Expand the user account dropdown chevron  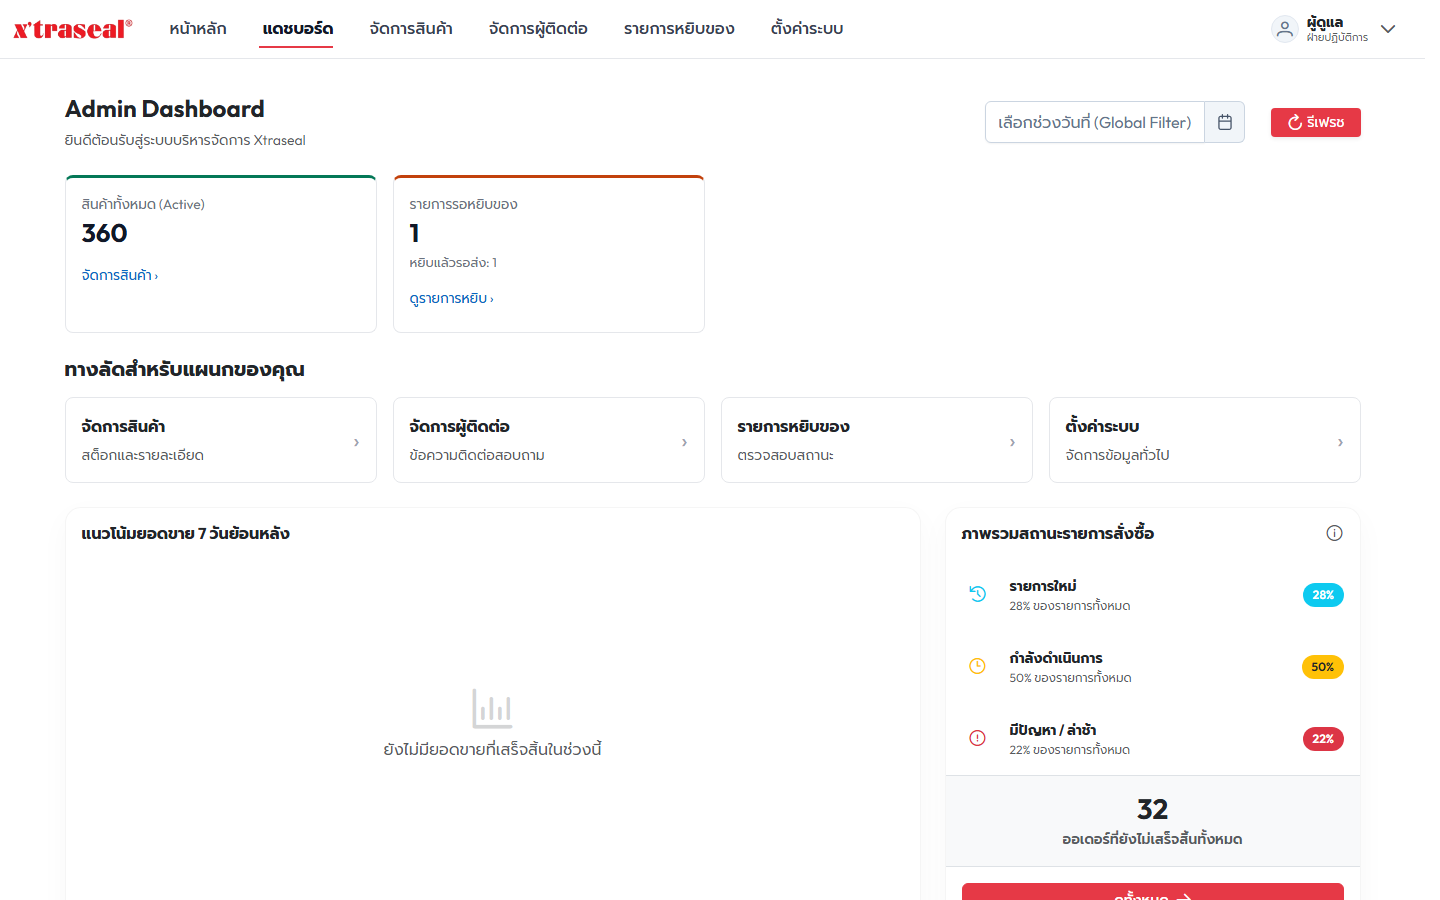1388,29
